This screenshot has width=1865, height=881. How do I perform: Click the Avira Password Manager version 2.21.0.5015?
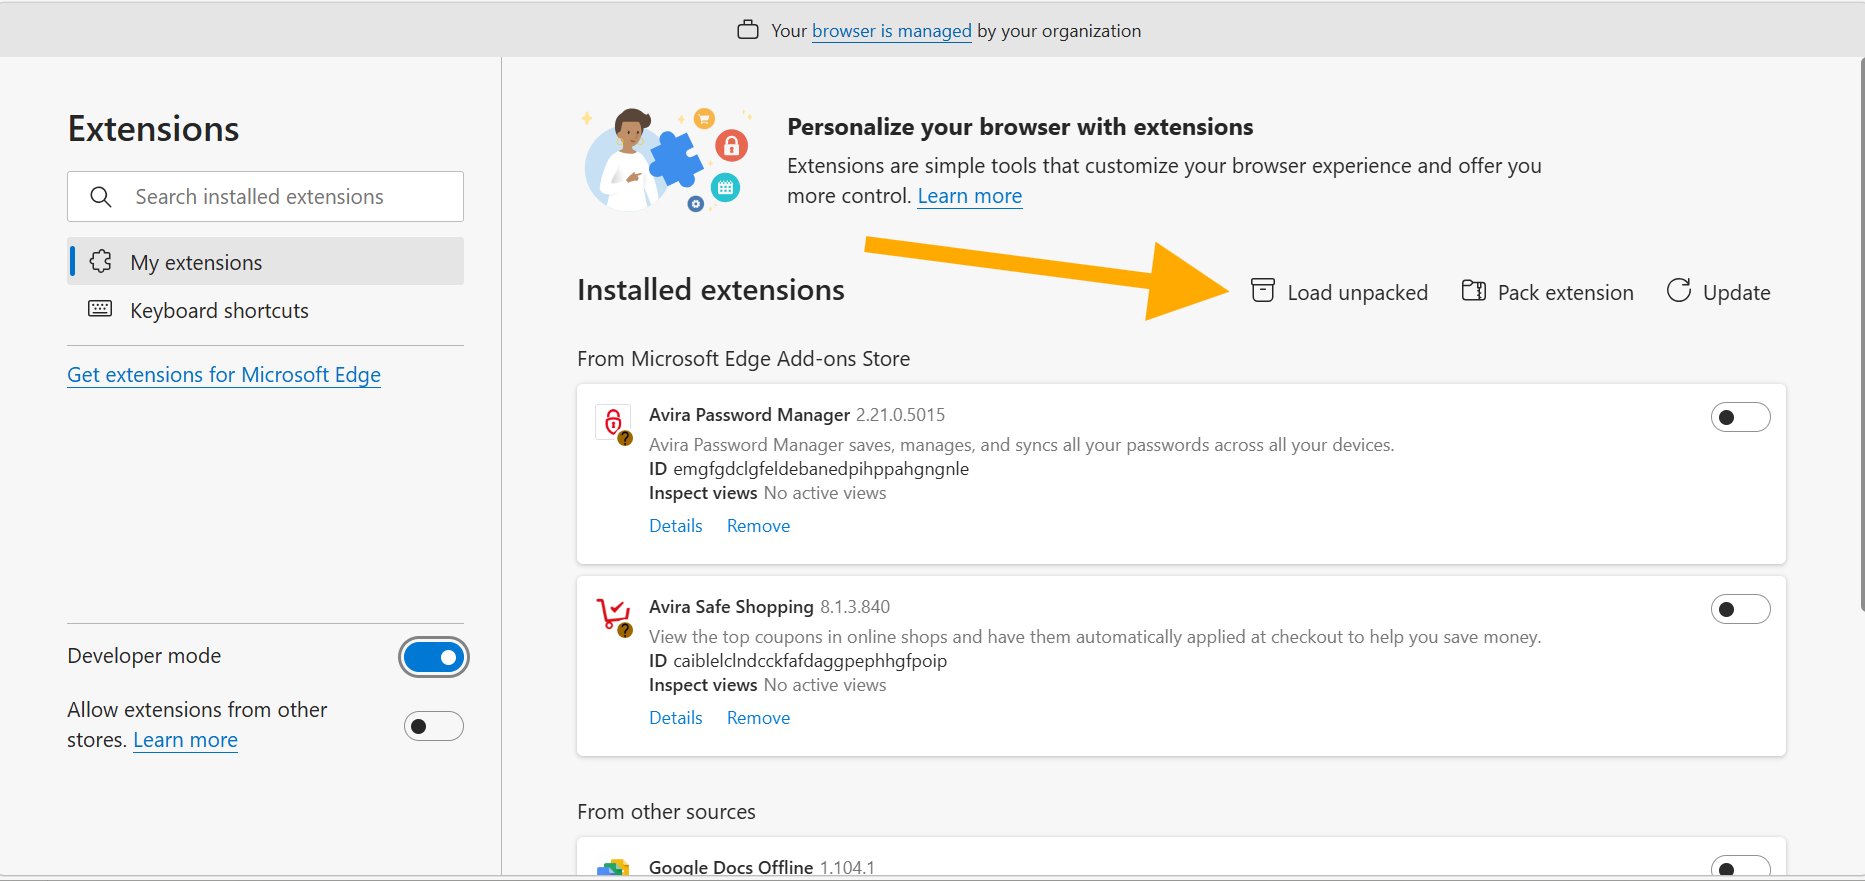pos(900,415)
